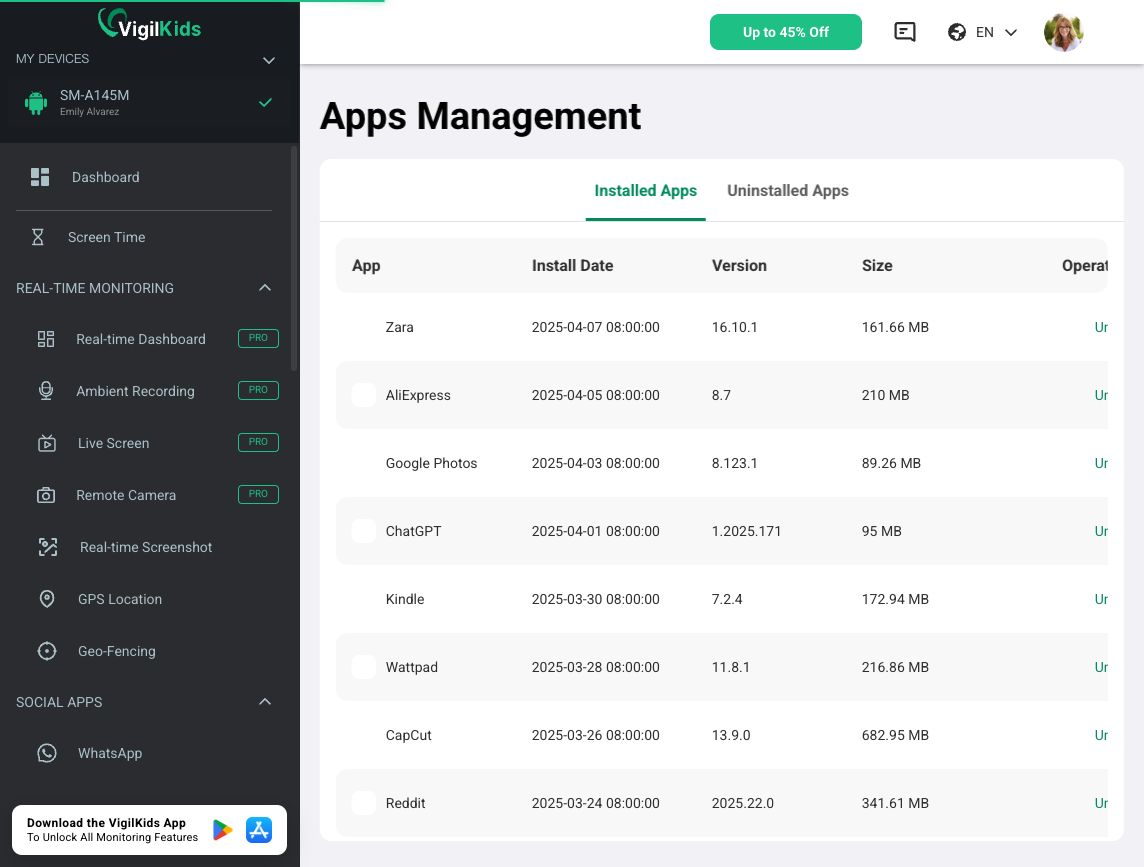Click the Google Photos app name
The image size is (1144, 867).
tap(431, 463)
